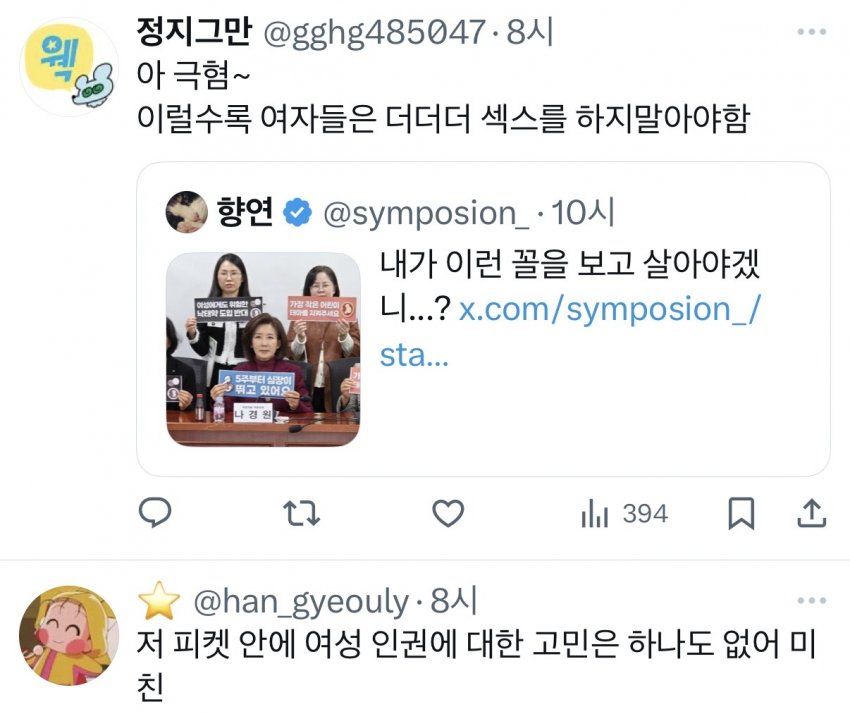The width and height of the screenshot is (850, 713).
Task: Retweet the first tweet
Action: coord(301,513)
